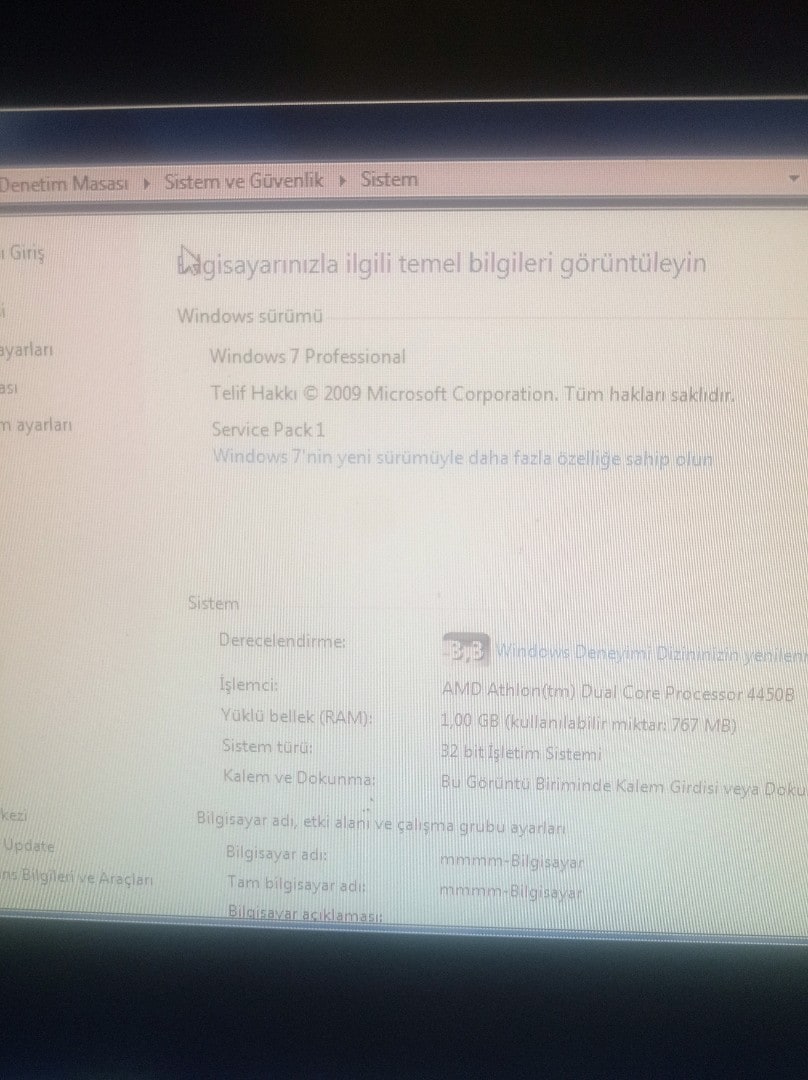The width and height of the screenshot is (808, 1080).
Task: Select the Service Pack 1 text
Action: 268,430
